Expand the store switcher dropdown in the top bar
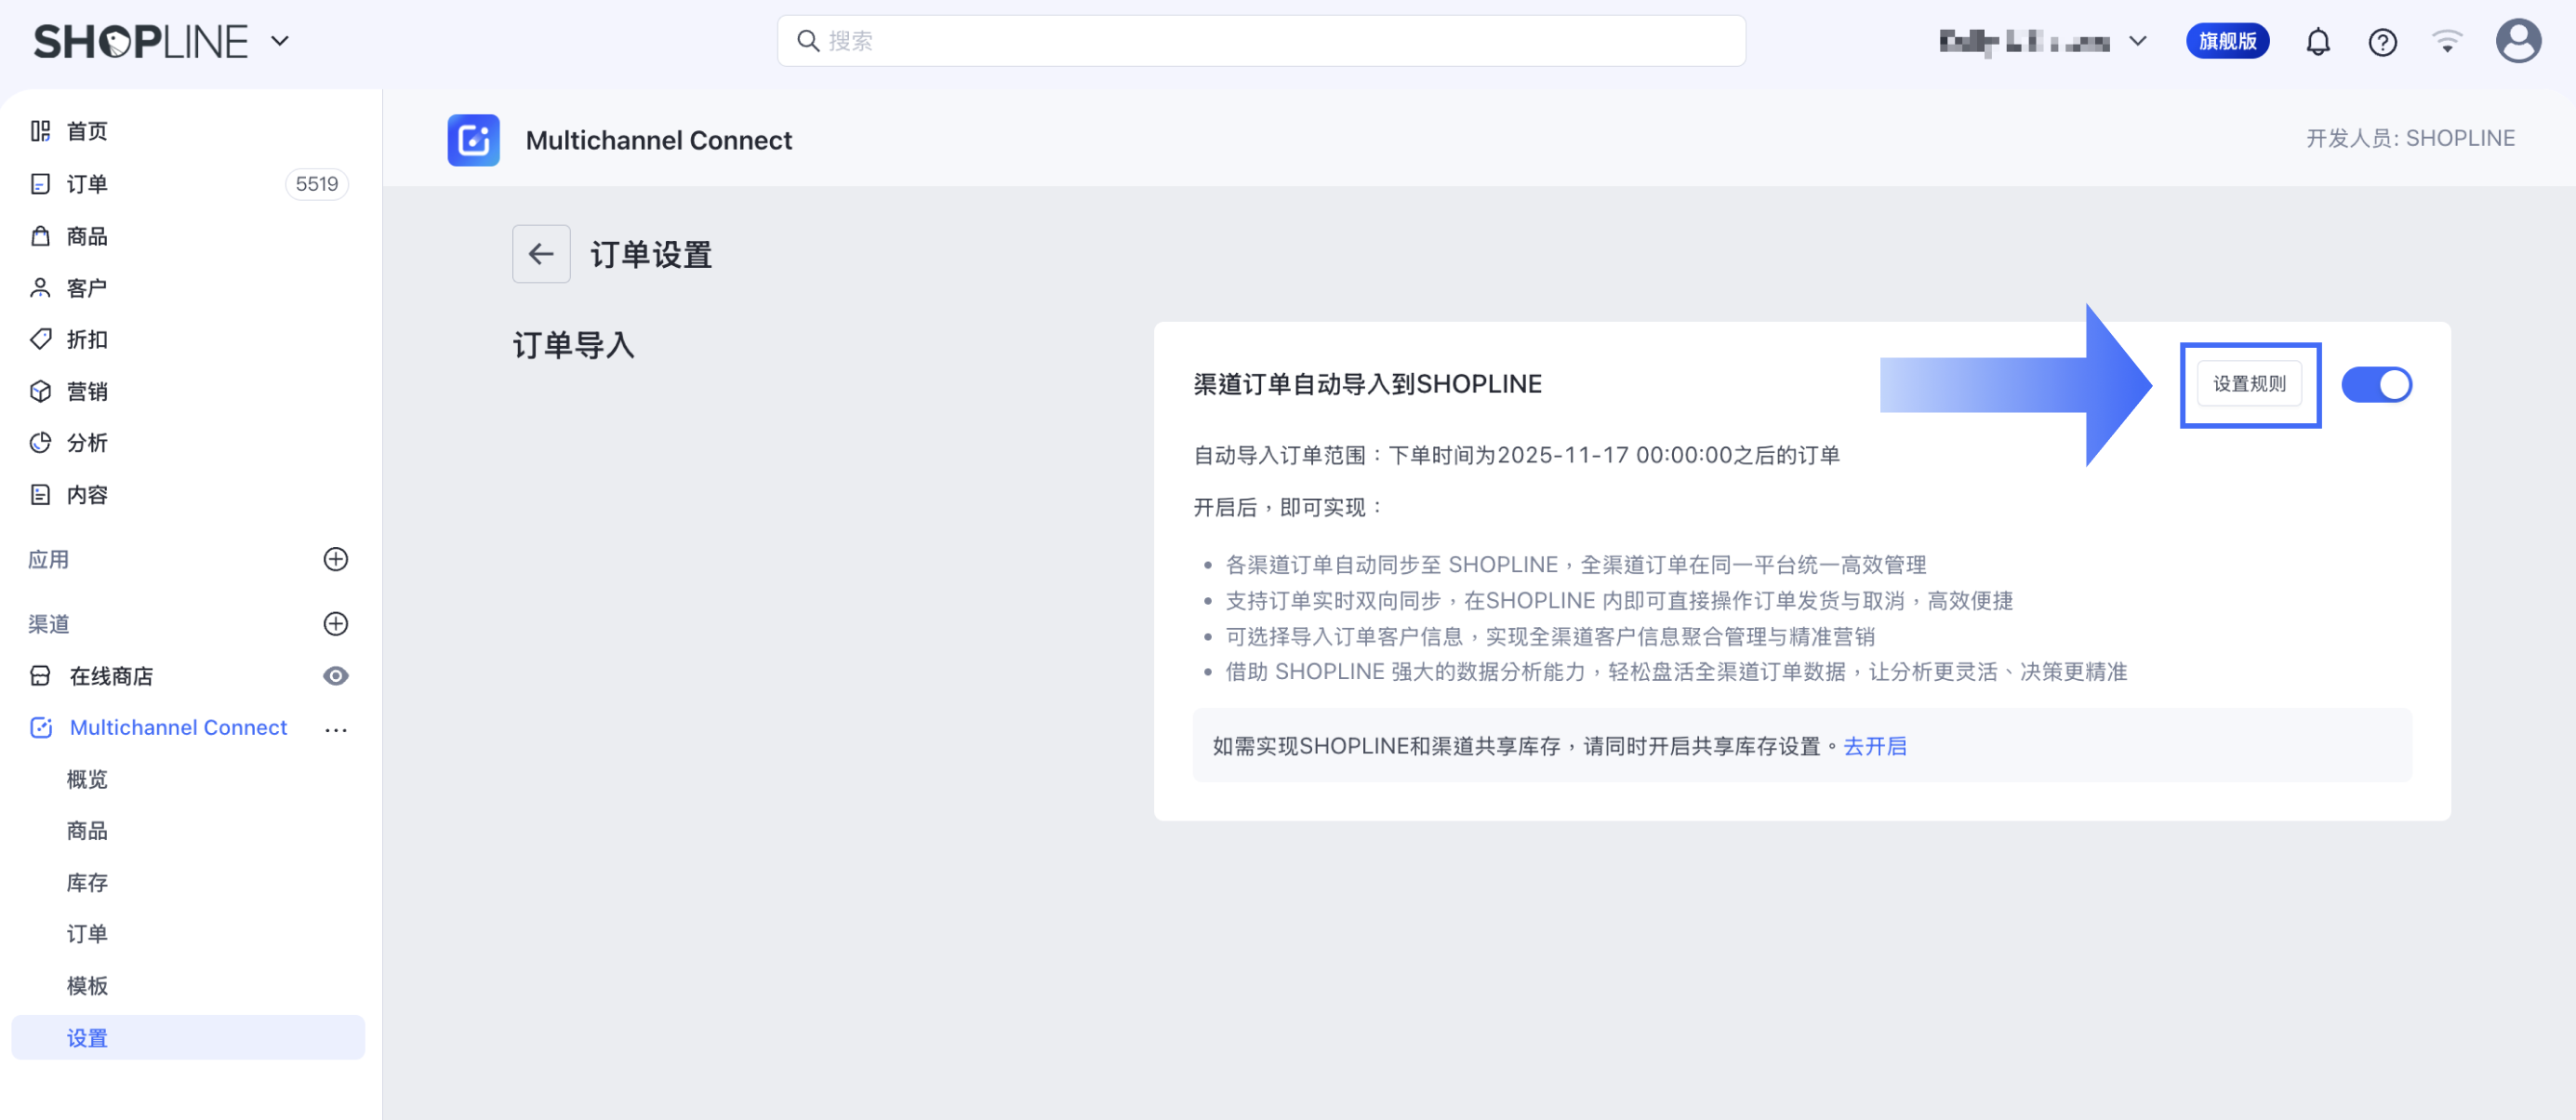Image resolution: width=2576 pixels, height=1120 pixels. pyautogui.click(x=2138, y=41)
